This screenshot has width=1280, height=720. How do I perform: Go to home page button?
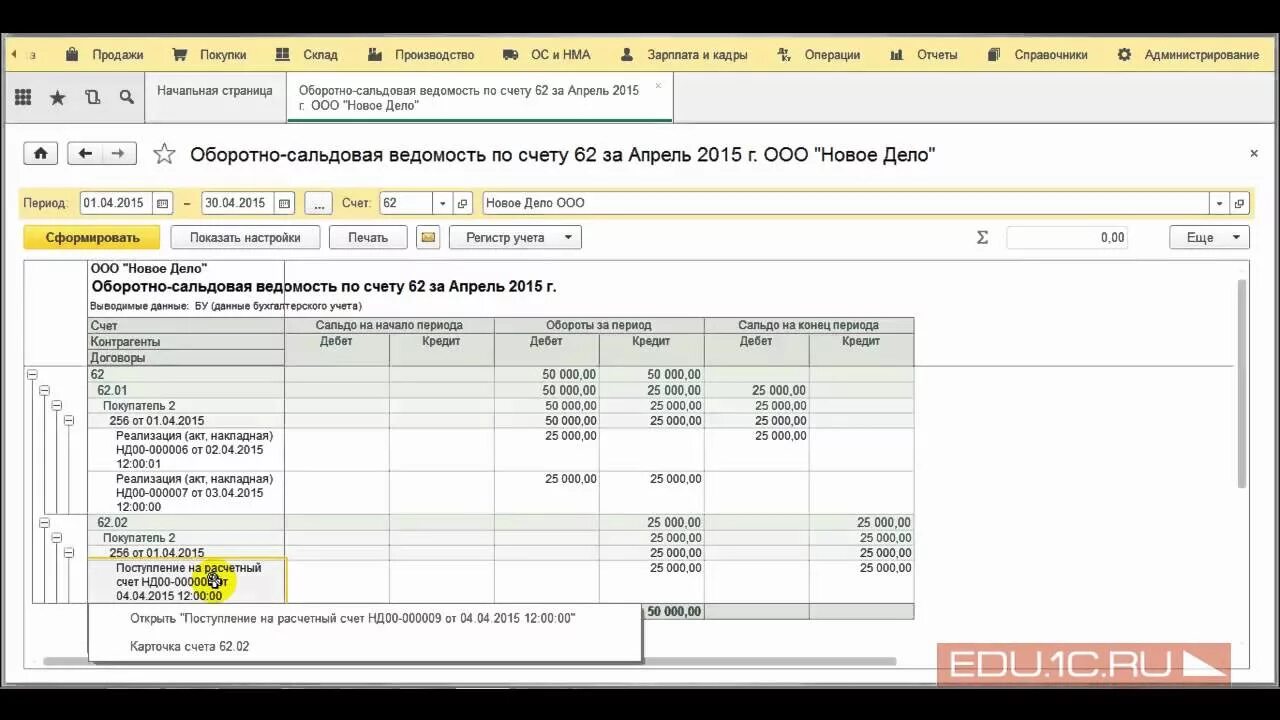40,153
